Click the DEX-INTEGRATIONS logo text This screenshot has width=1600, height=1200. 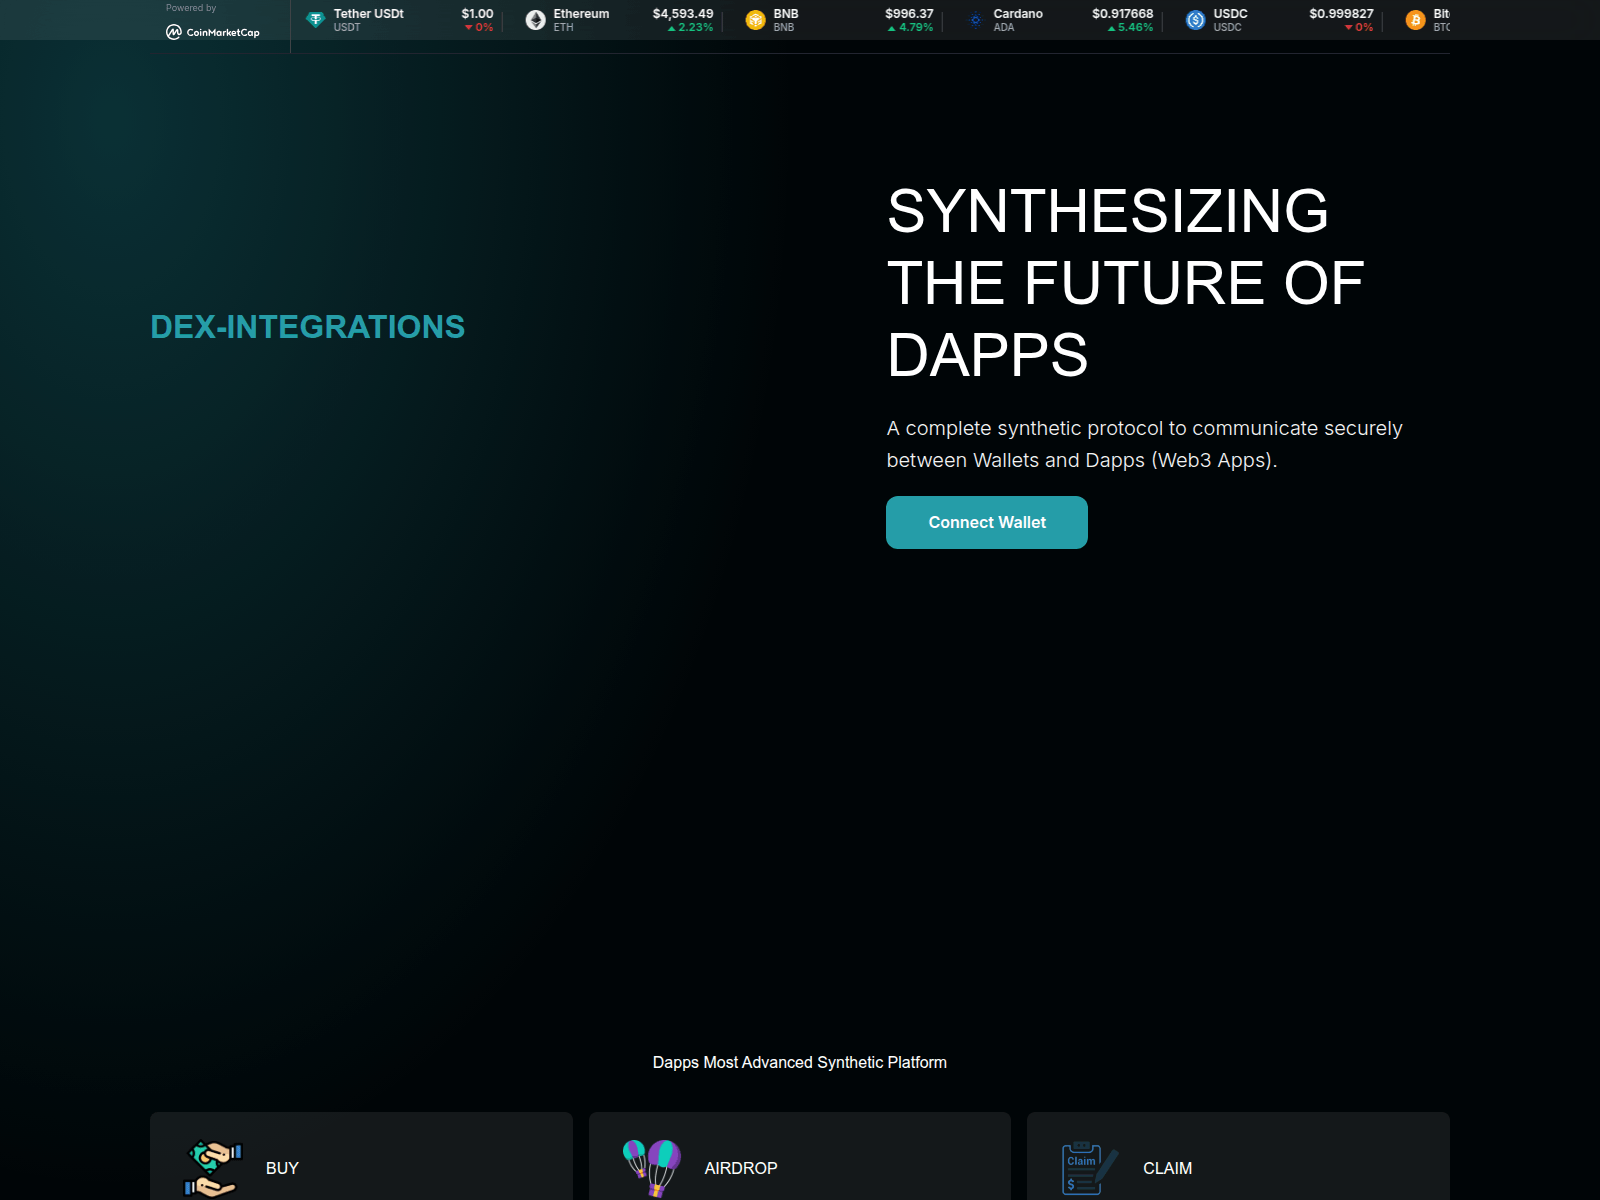[x=308, y=327]
